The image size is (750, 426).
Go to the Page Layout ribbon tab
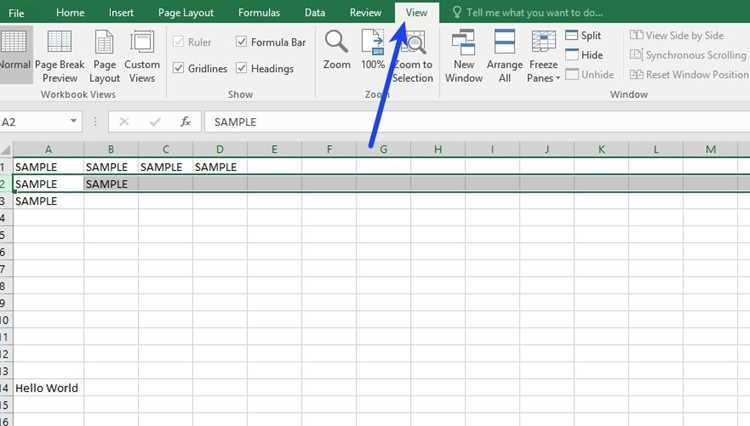pyautogui.click(x=186, y=13)
